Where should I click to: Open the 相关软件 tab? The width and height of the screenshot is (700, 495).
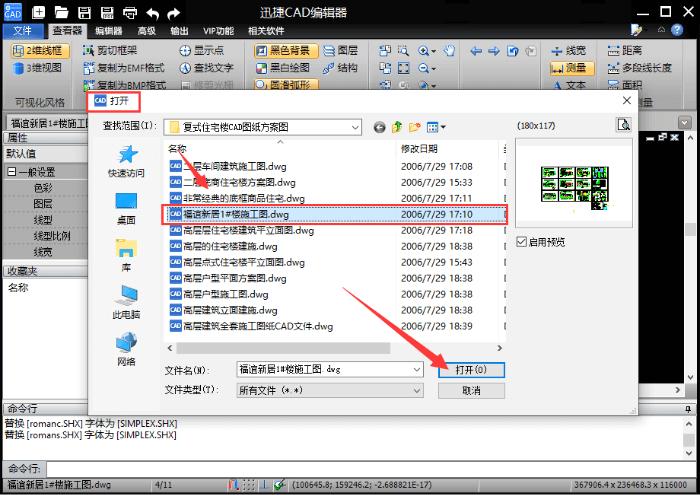pyautogui.click(x=266, y=31)
